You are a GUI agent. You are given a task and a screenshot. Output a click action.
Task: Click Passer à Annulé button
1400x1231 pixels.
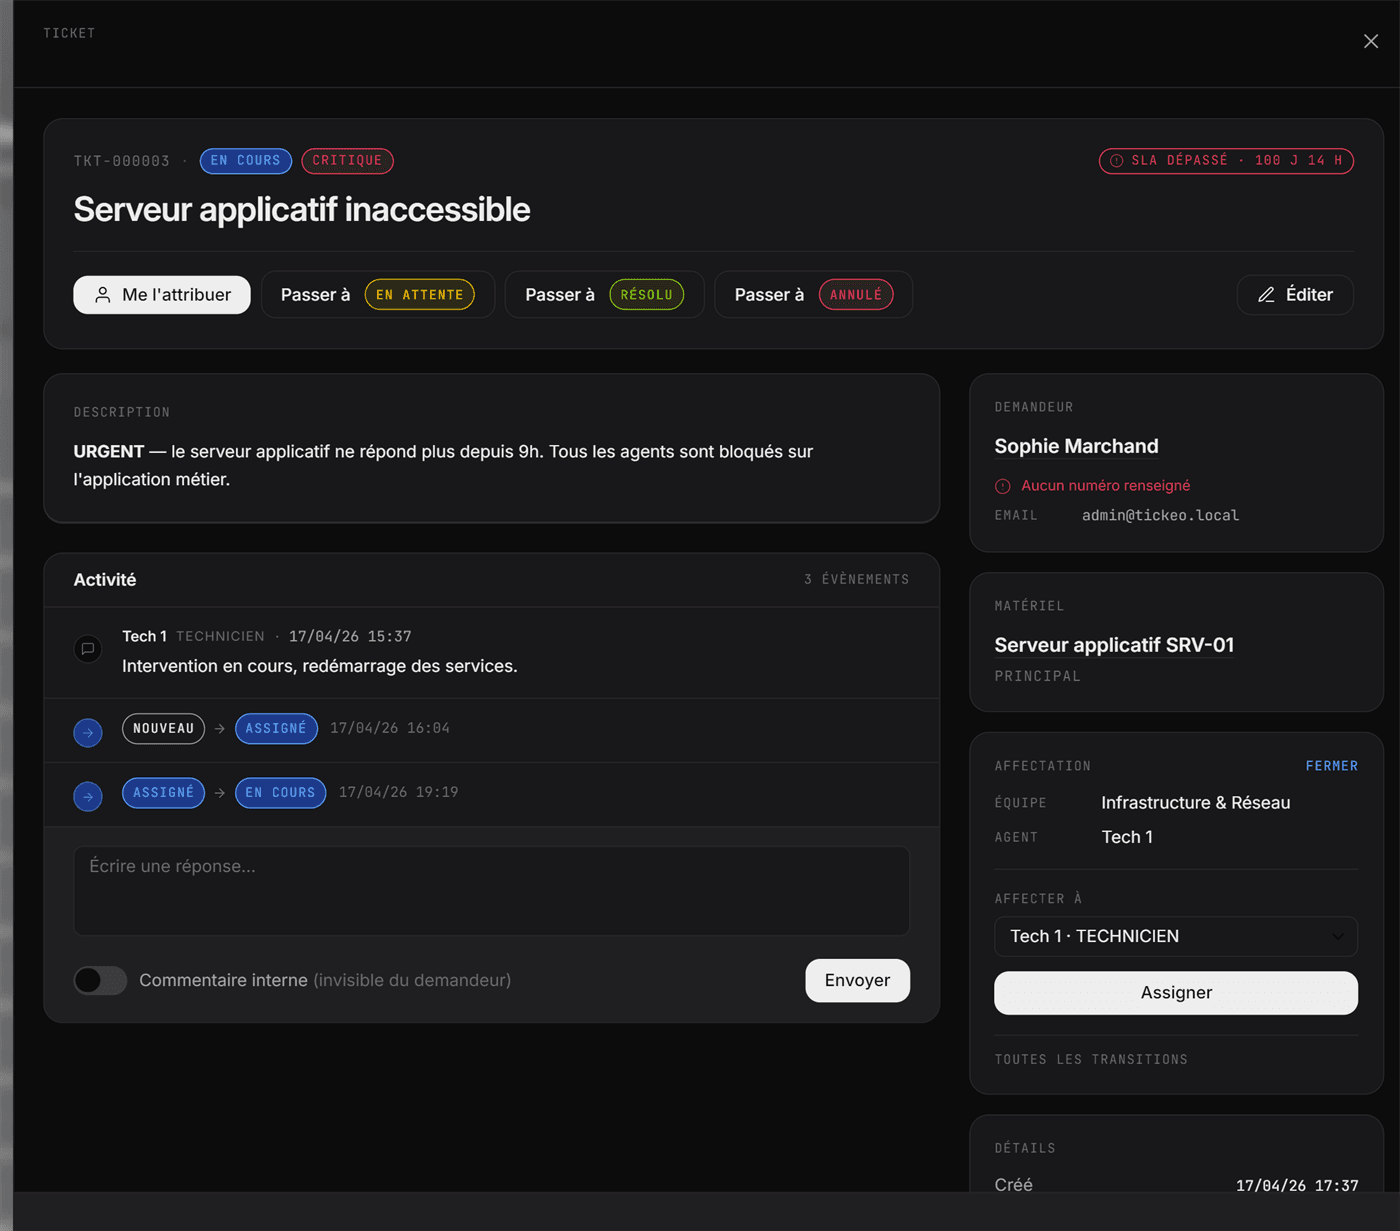click(x=813, y=295)
